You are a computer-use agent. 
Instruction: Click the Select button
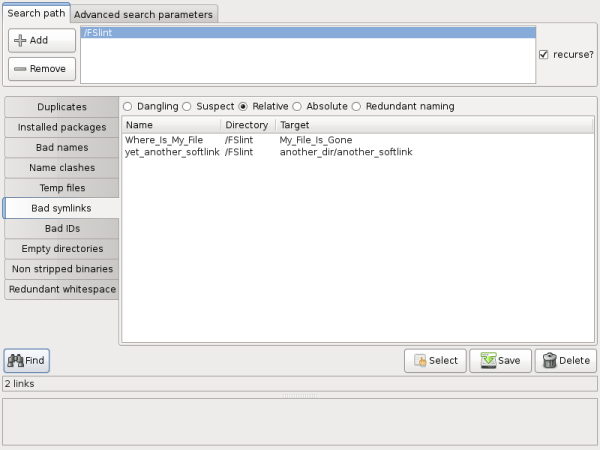(435, 361)
